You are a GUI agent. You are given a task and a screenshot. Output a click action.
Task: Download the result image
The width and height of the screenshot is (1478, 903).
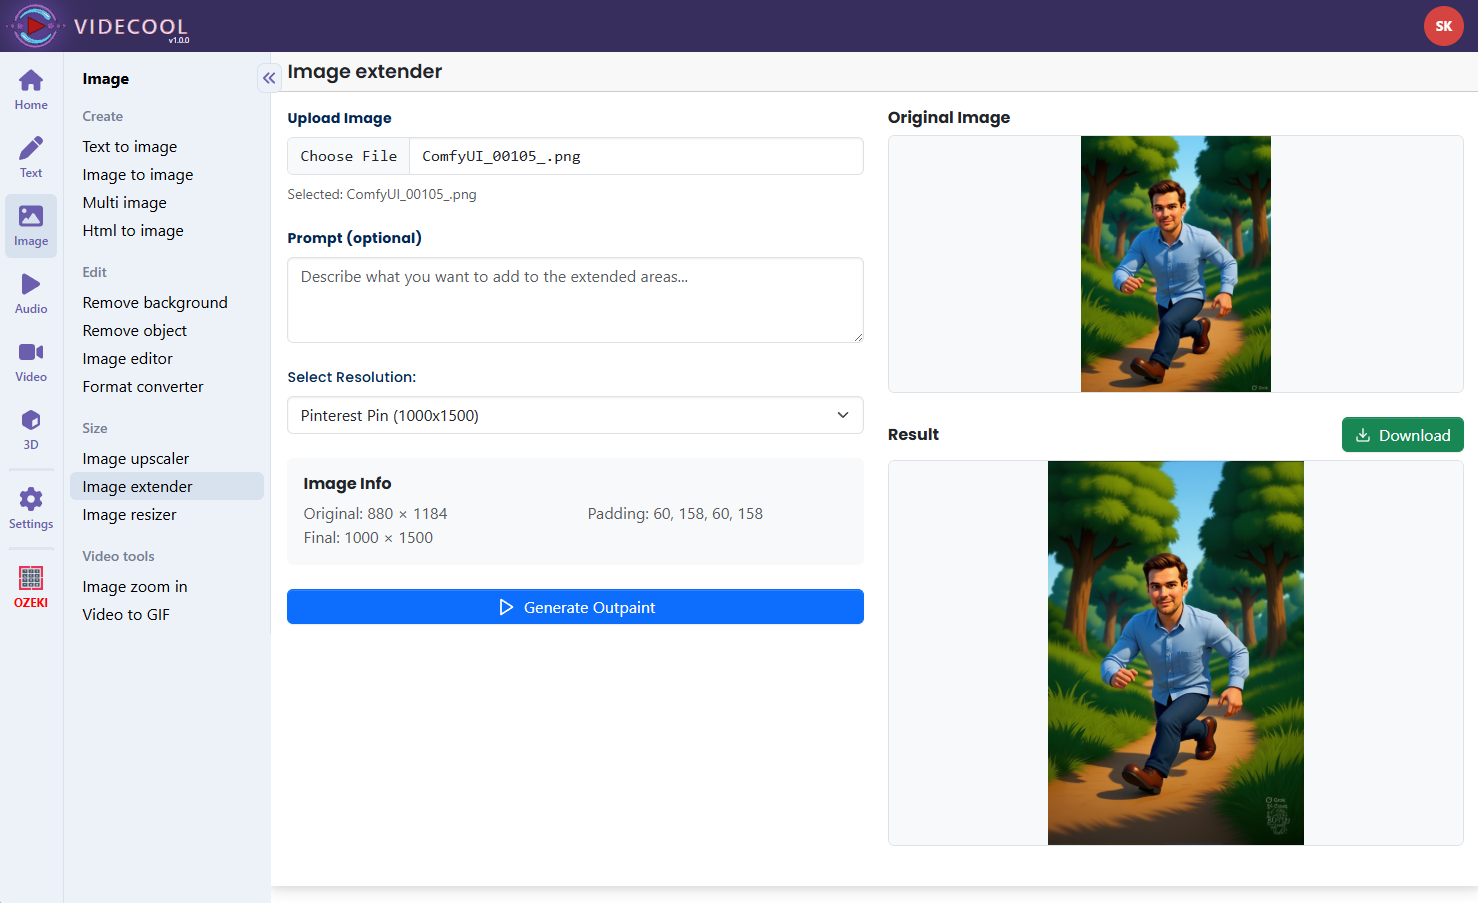click(x=1402, y=435)
